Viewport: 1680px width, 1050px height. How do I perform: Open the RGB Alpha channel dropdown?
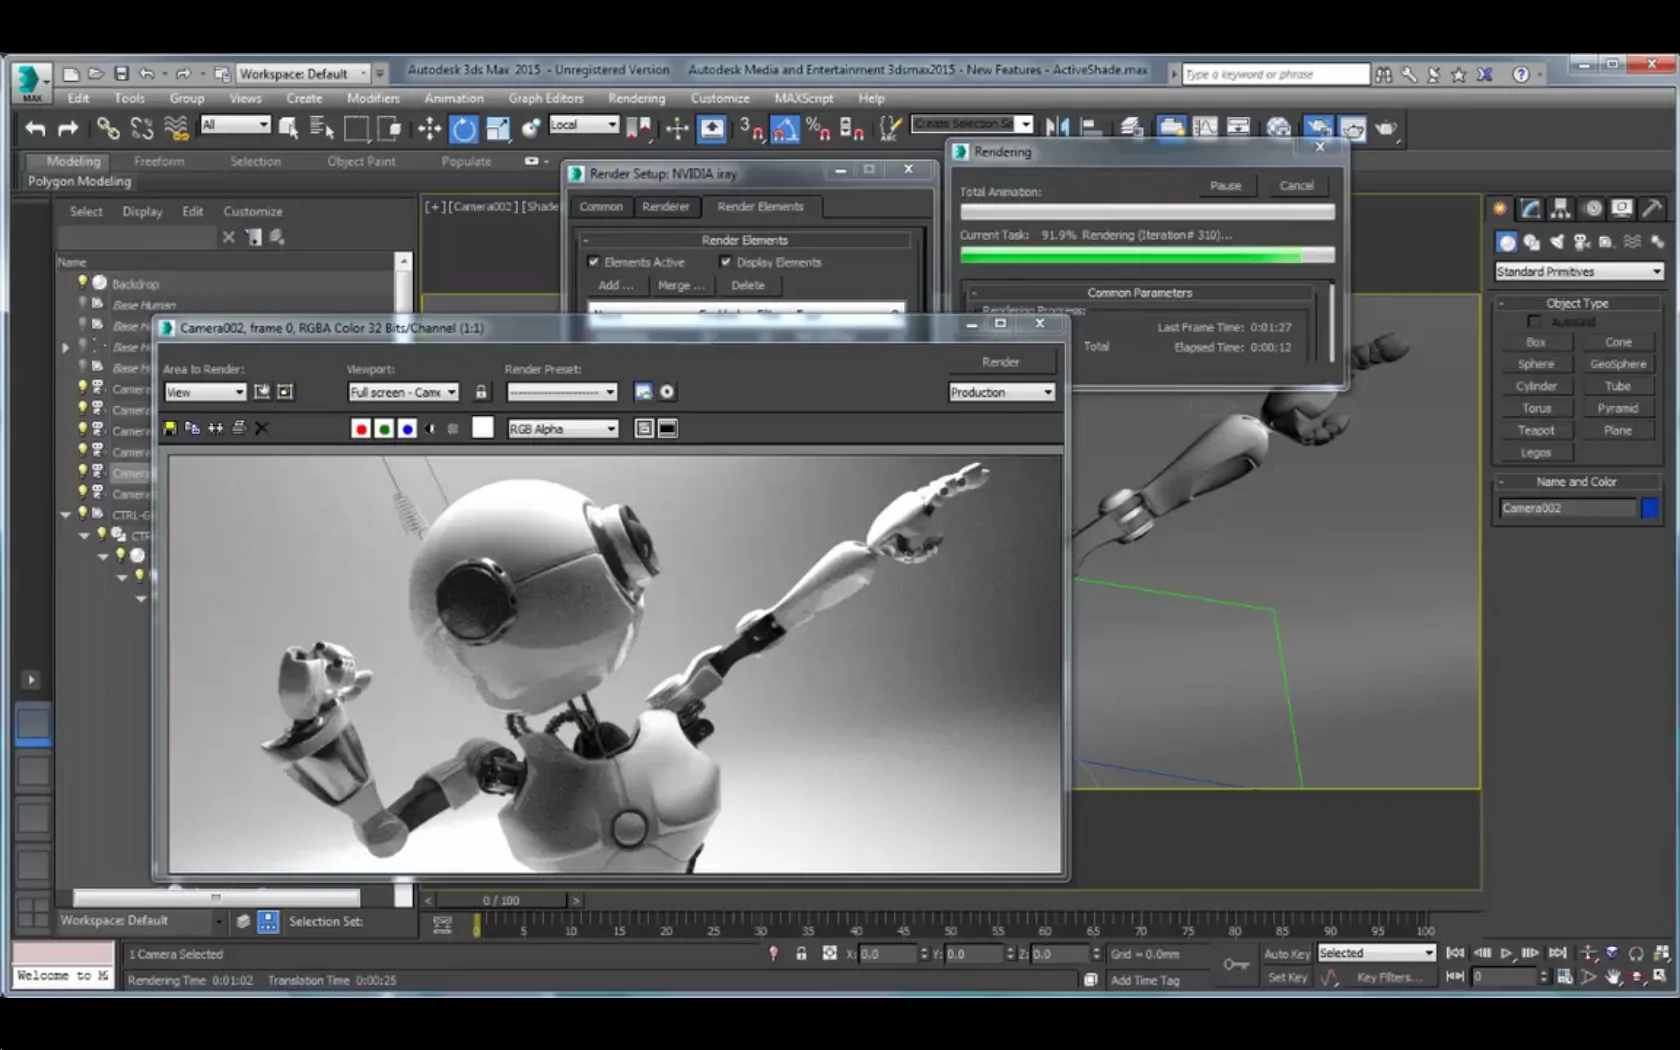pos(563,429)
